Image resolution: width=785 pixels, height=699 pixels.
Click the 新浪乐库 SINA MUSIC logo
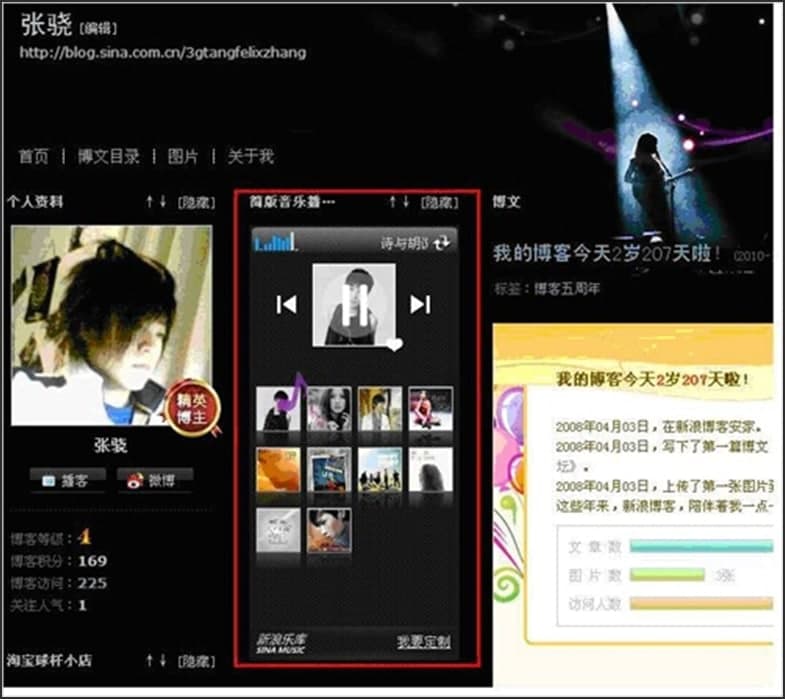point(281,643)
